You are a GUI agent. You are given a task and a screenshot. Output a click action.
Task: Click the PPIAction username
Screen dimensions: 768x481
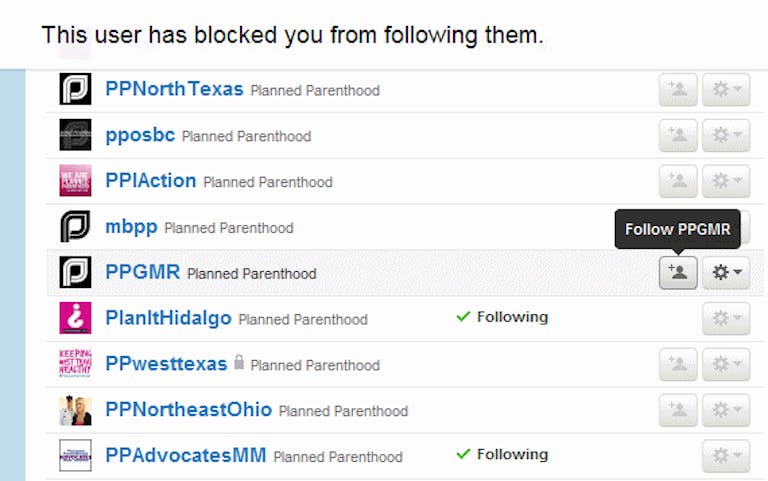(151, 181)
